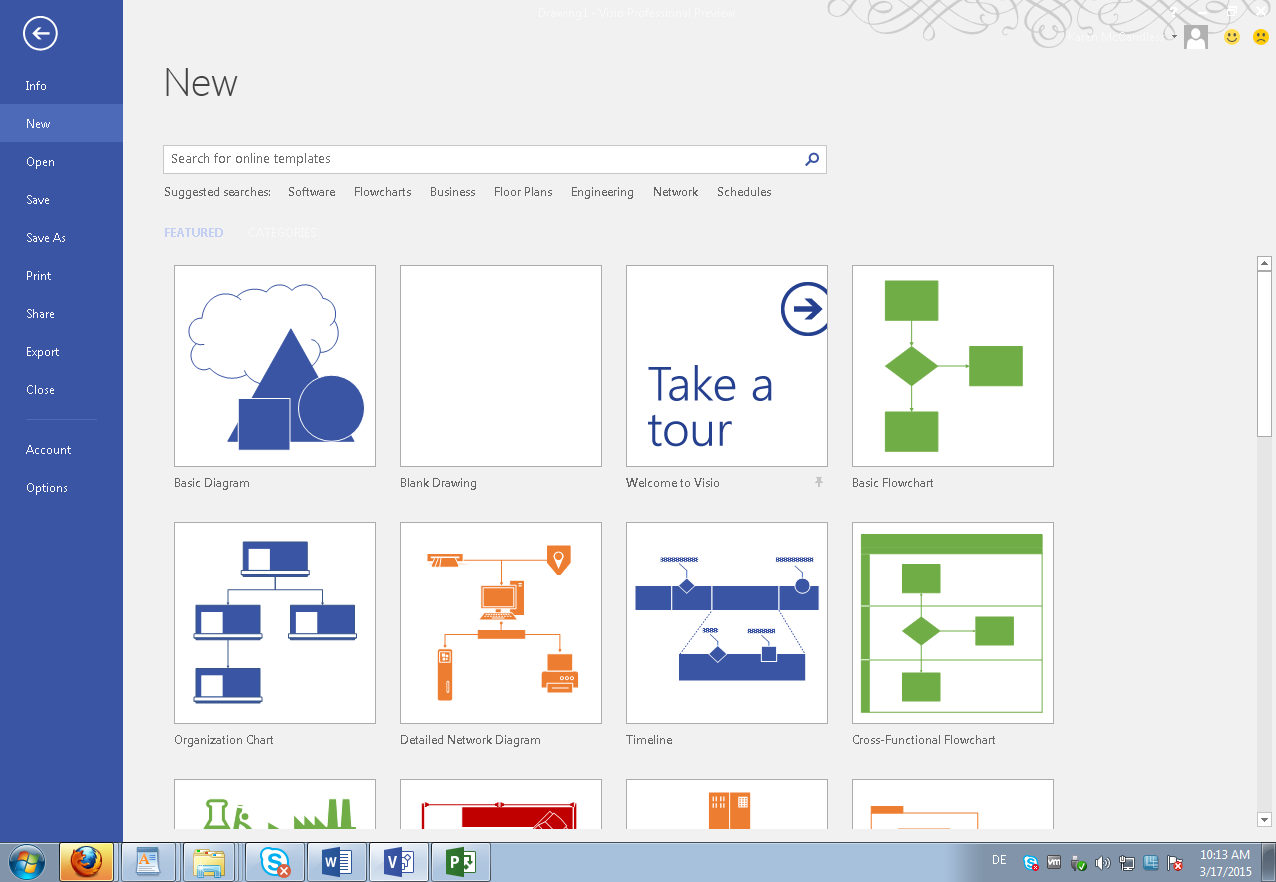
Task: Click the sad frown feedback icon
Action: [x=1260, y=37]
